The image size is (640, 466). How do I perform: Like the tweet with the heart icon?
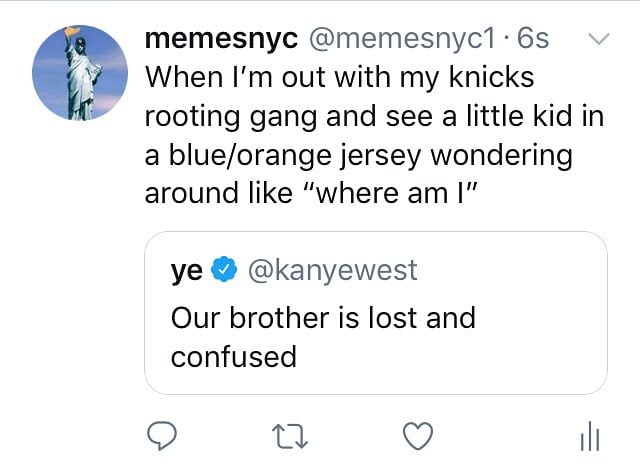416,434
